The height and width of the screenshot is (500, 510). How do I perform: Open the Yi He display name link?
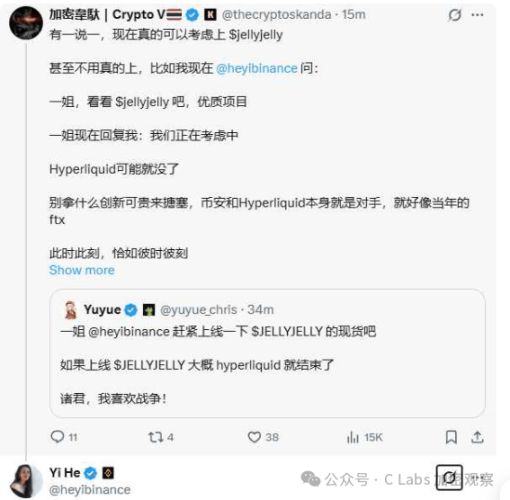(x=65, y=473)
